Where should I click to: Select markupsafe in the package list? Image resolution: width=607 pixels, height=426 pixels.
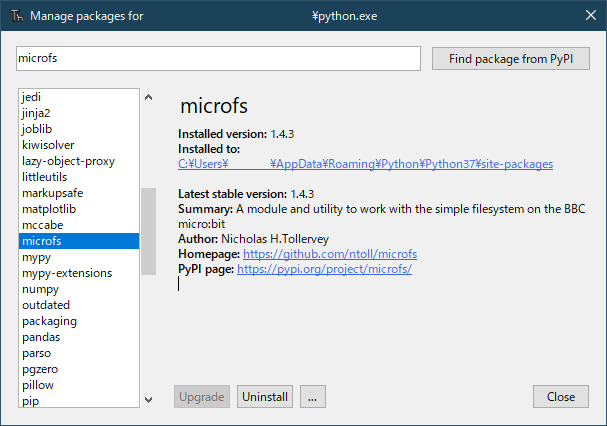tap(79, 193)
